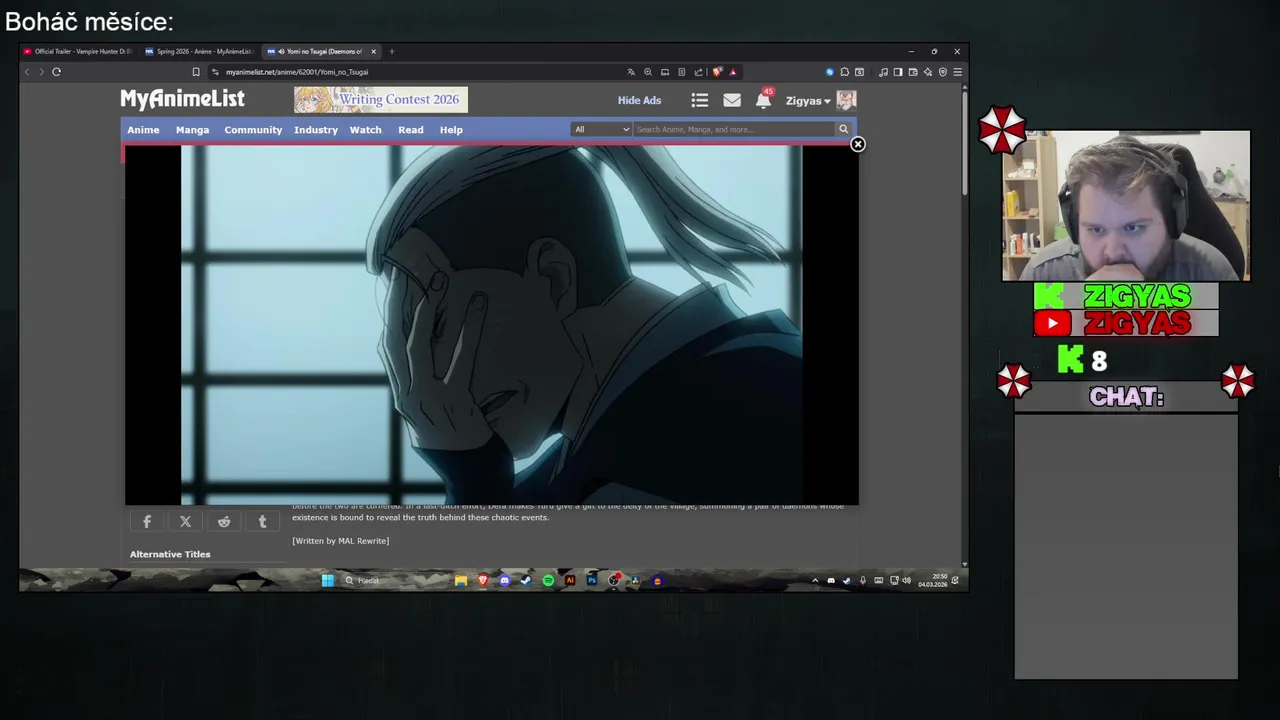The width and height of the screenshot is (1280, 720).
Task: Share the page on Facebook
Action: [x=147, y=521]
